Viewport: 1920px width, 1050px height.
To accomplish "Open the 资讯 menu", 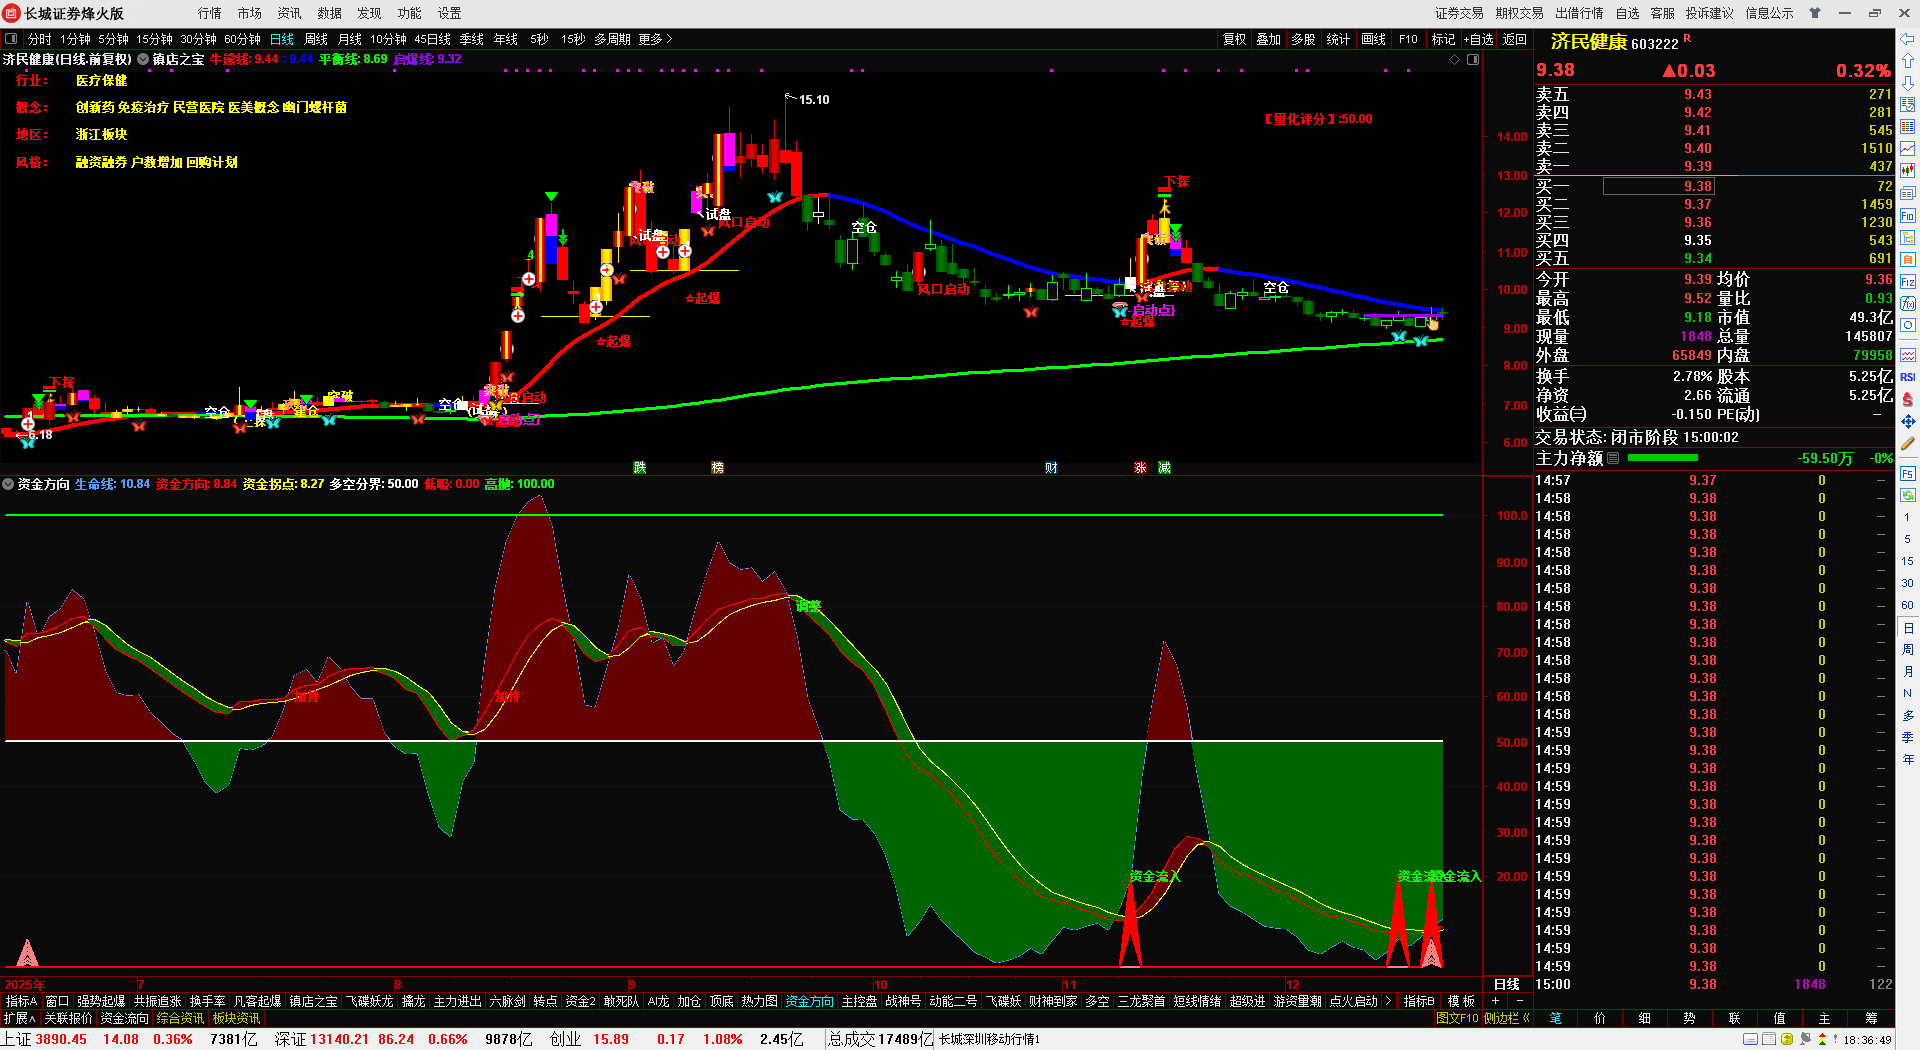I will [x=290, y=13].
